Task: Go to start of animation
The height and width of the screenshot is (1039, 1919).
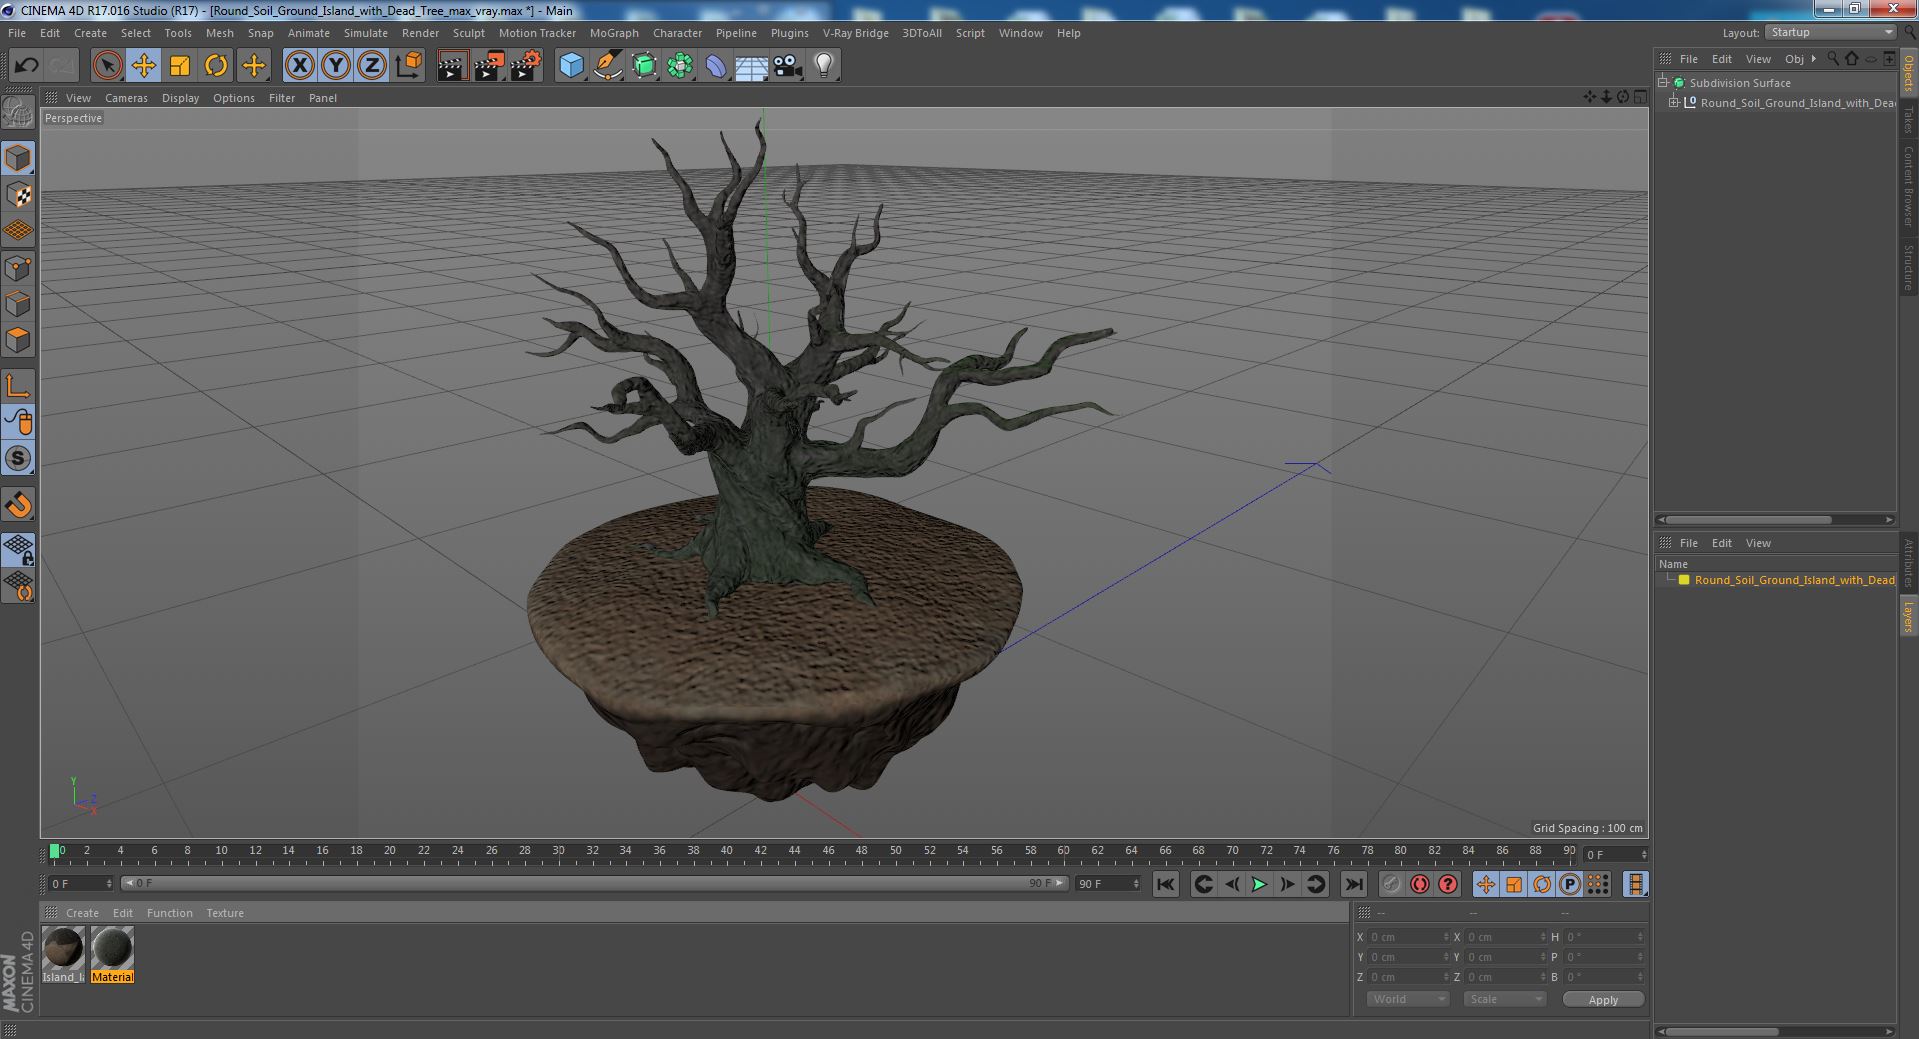Action: pos(1165,884)
